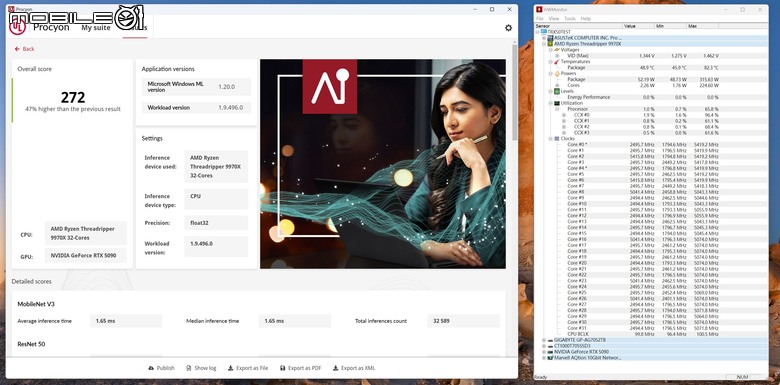Click the Marvell AQtion network adapter icon
The height and width of the screenshot is (385, 780).
point(550,358)
